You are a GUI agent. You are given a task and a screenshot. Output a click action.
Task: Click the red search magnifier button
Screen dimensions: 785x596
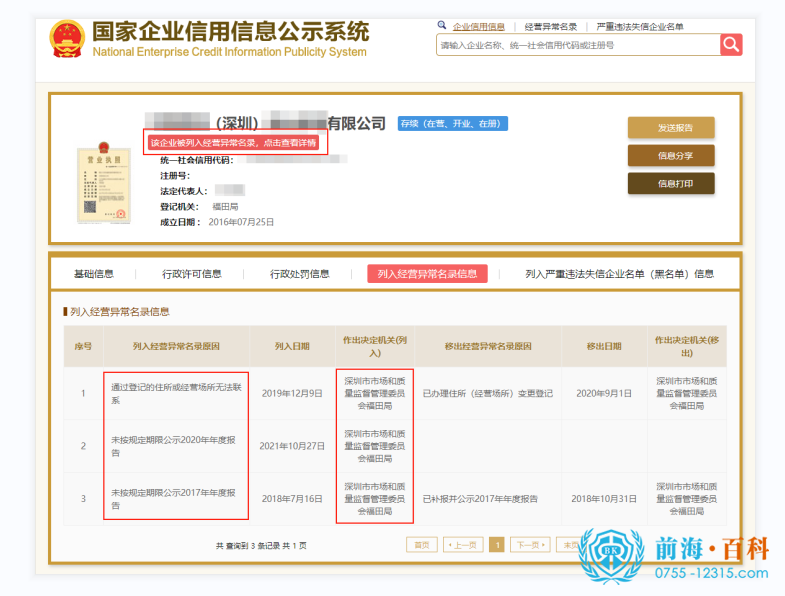[731, 45]
